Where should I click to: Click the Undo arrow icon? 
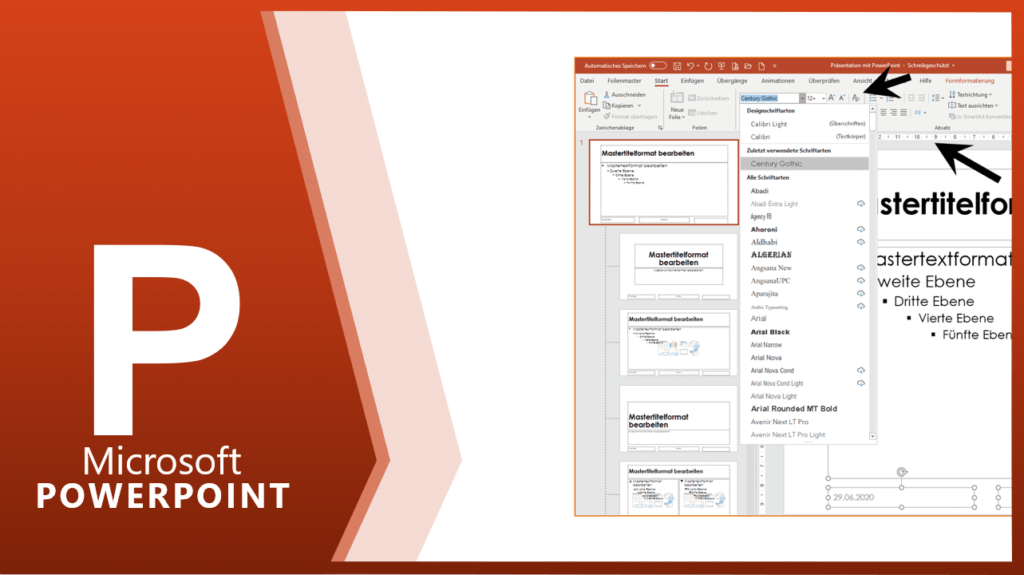click(x=690, y=65)
